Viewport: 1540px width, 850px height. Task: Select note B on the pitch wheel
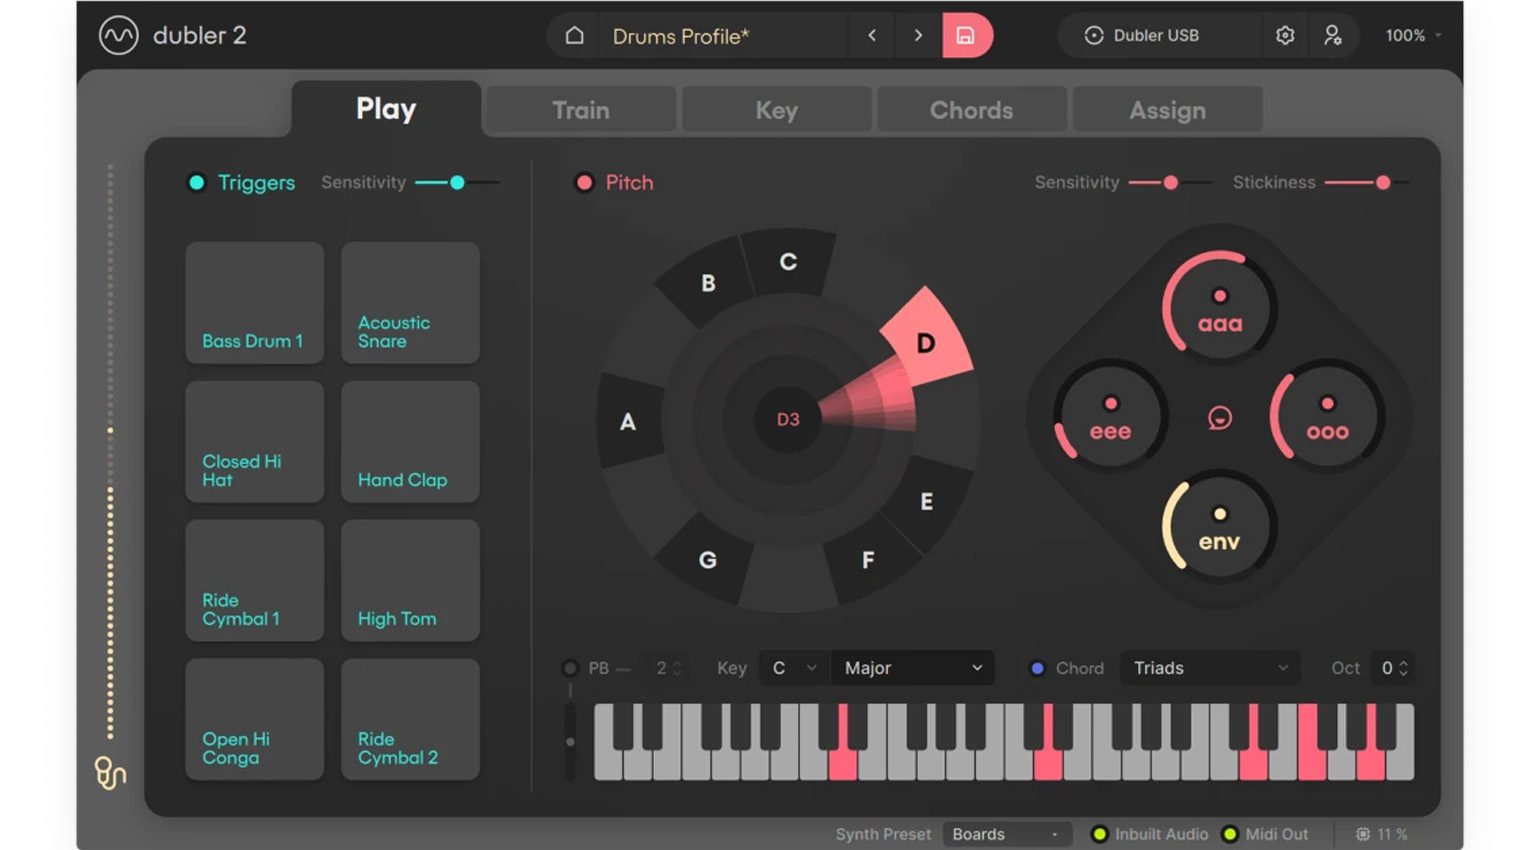tap(708, 284)
